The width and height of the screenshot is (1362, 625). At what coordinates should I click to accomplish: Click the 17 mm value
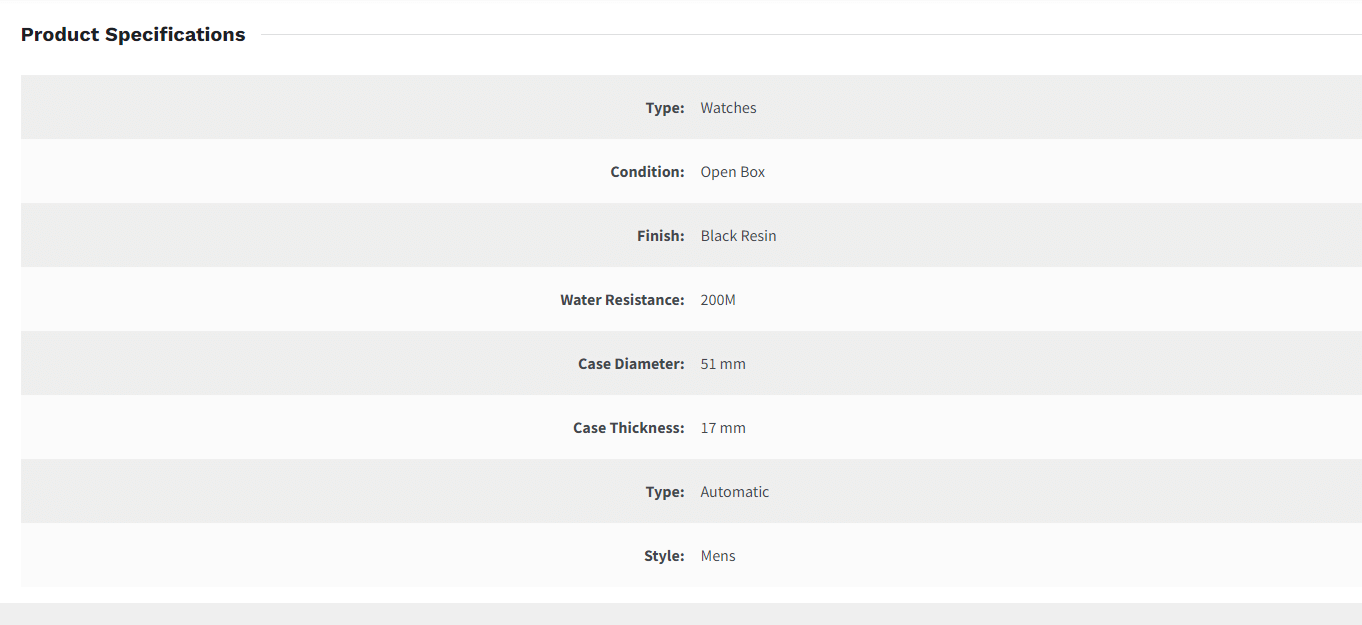[x=723, y=428]
